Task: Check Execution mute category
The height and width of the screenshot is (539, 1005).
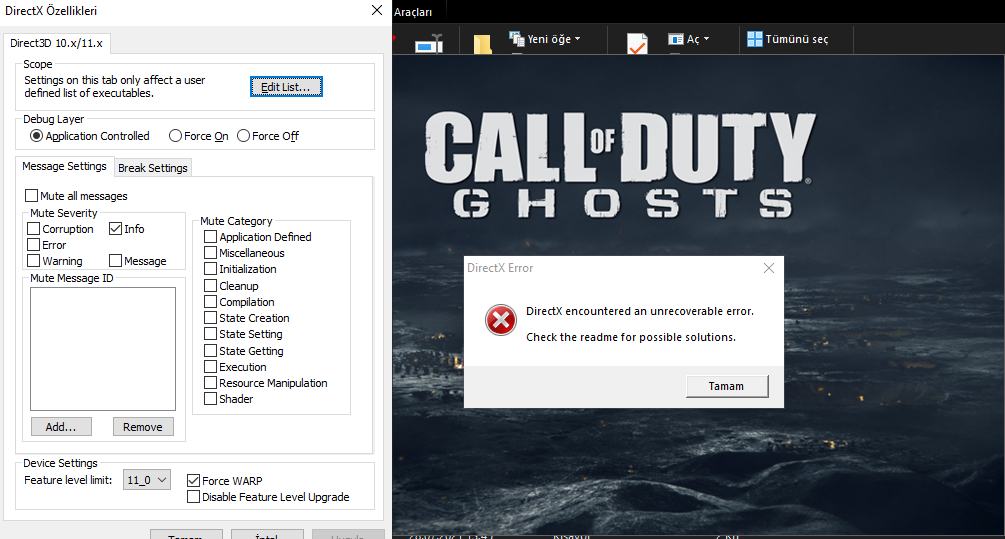Action: click(210, 367)
